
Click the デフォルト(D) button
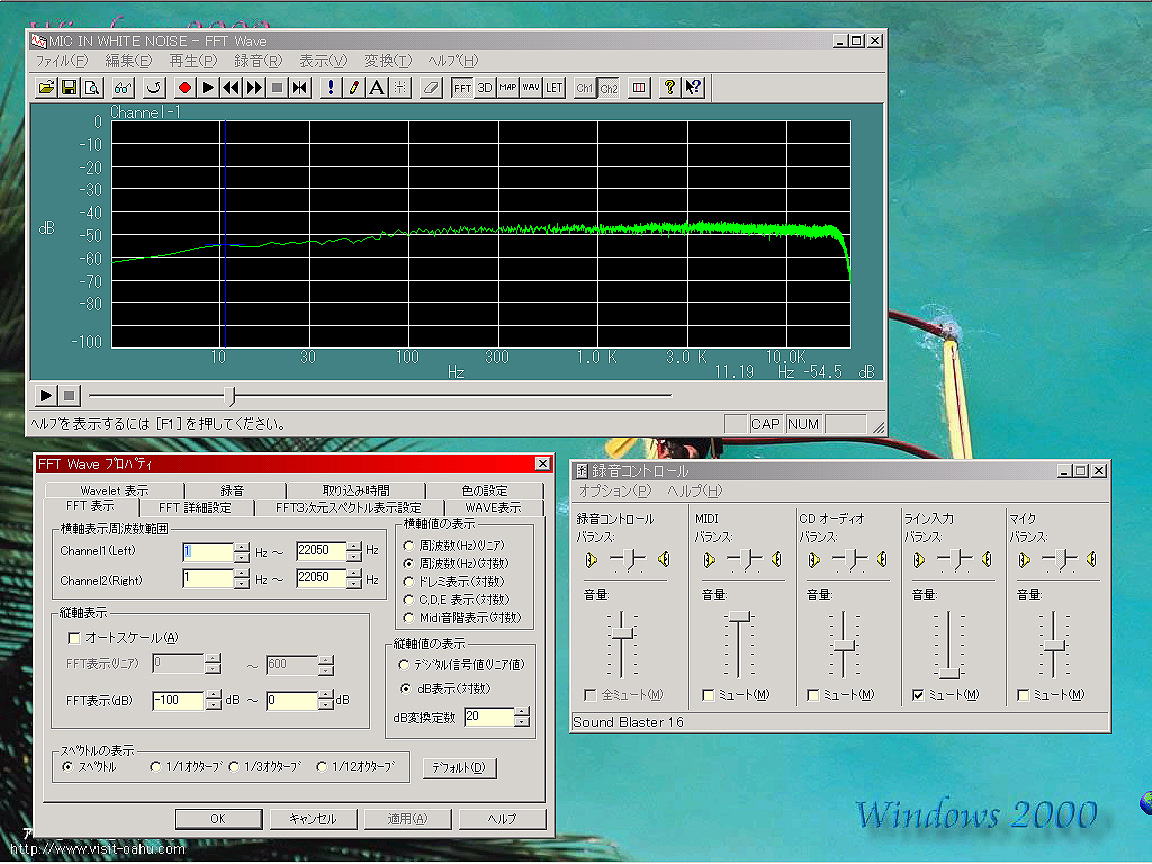[459, 768]
